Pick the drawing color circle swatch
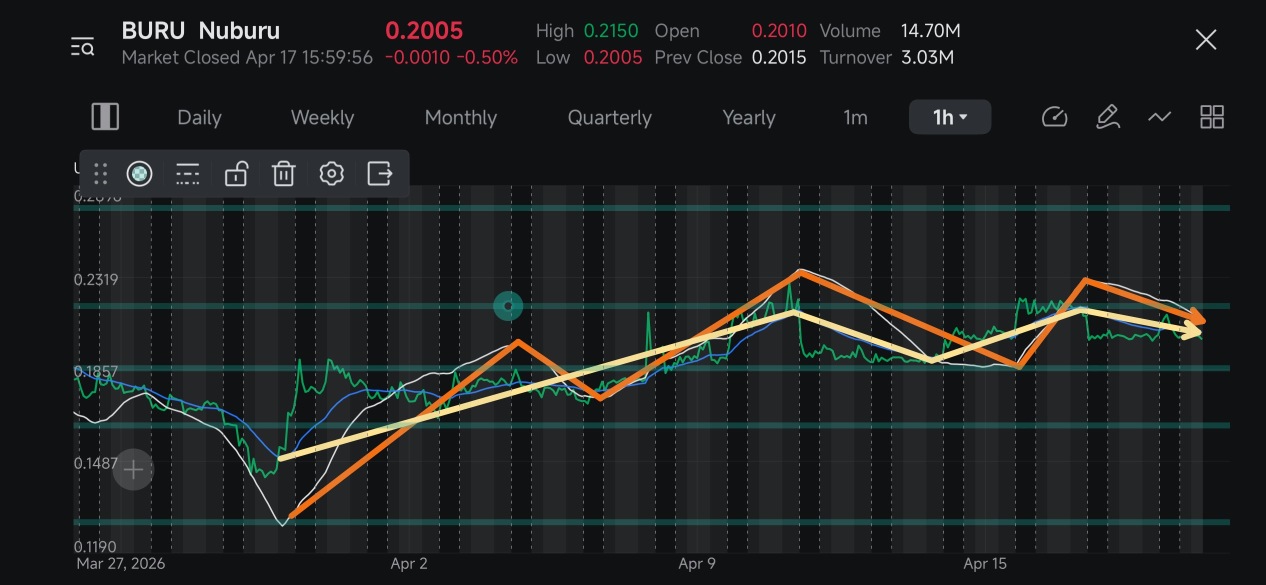Screen dimensions: 1266x585 coord(139,174)
